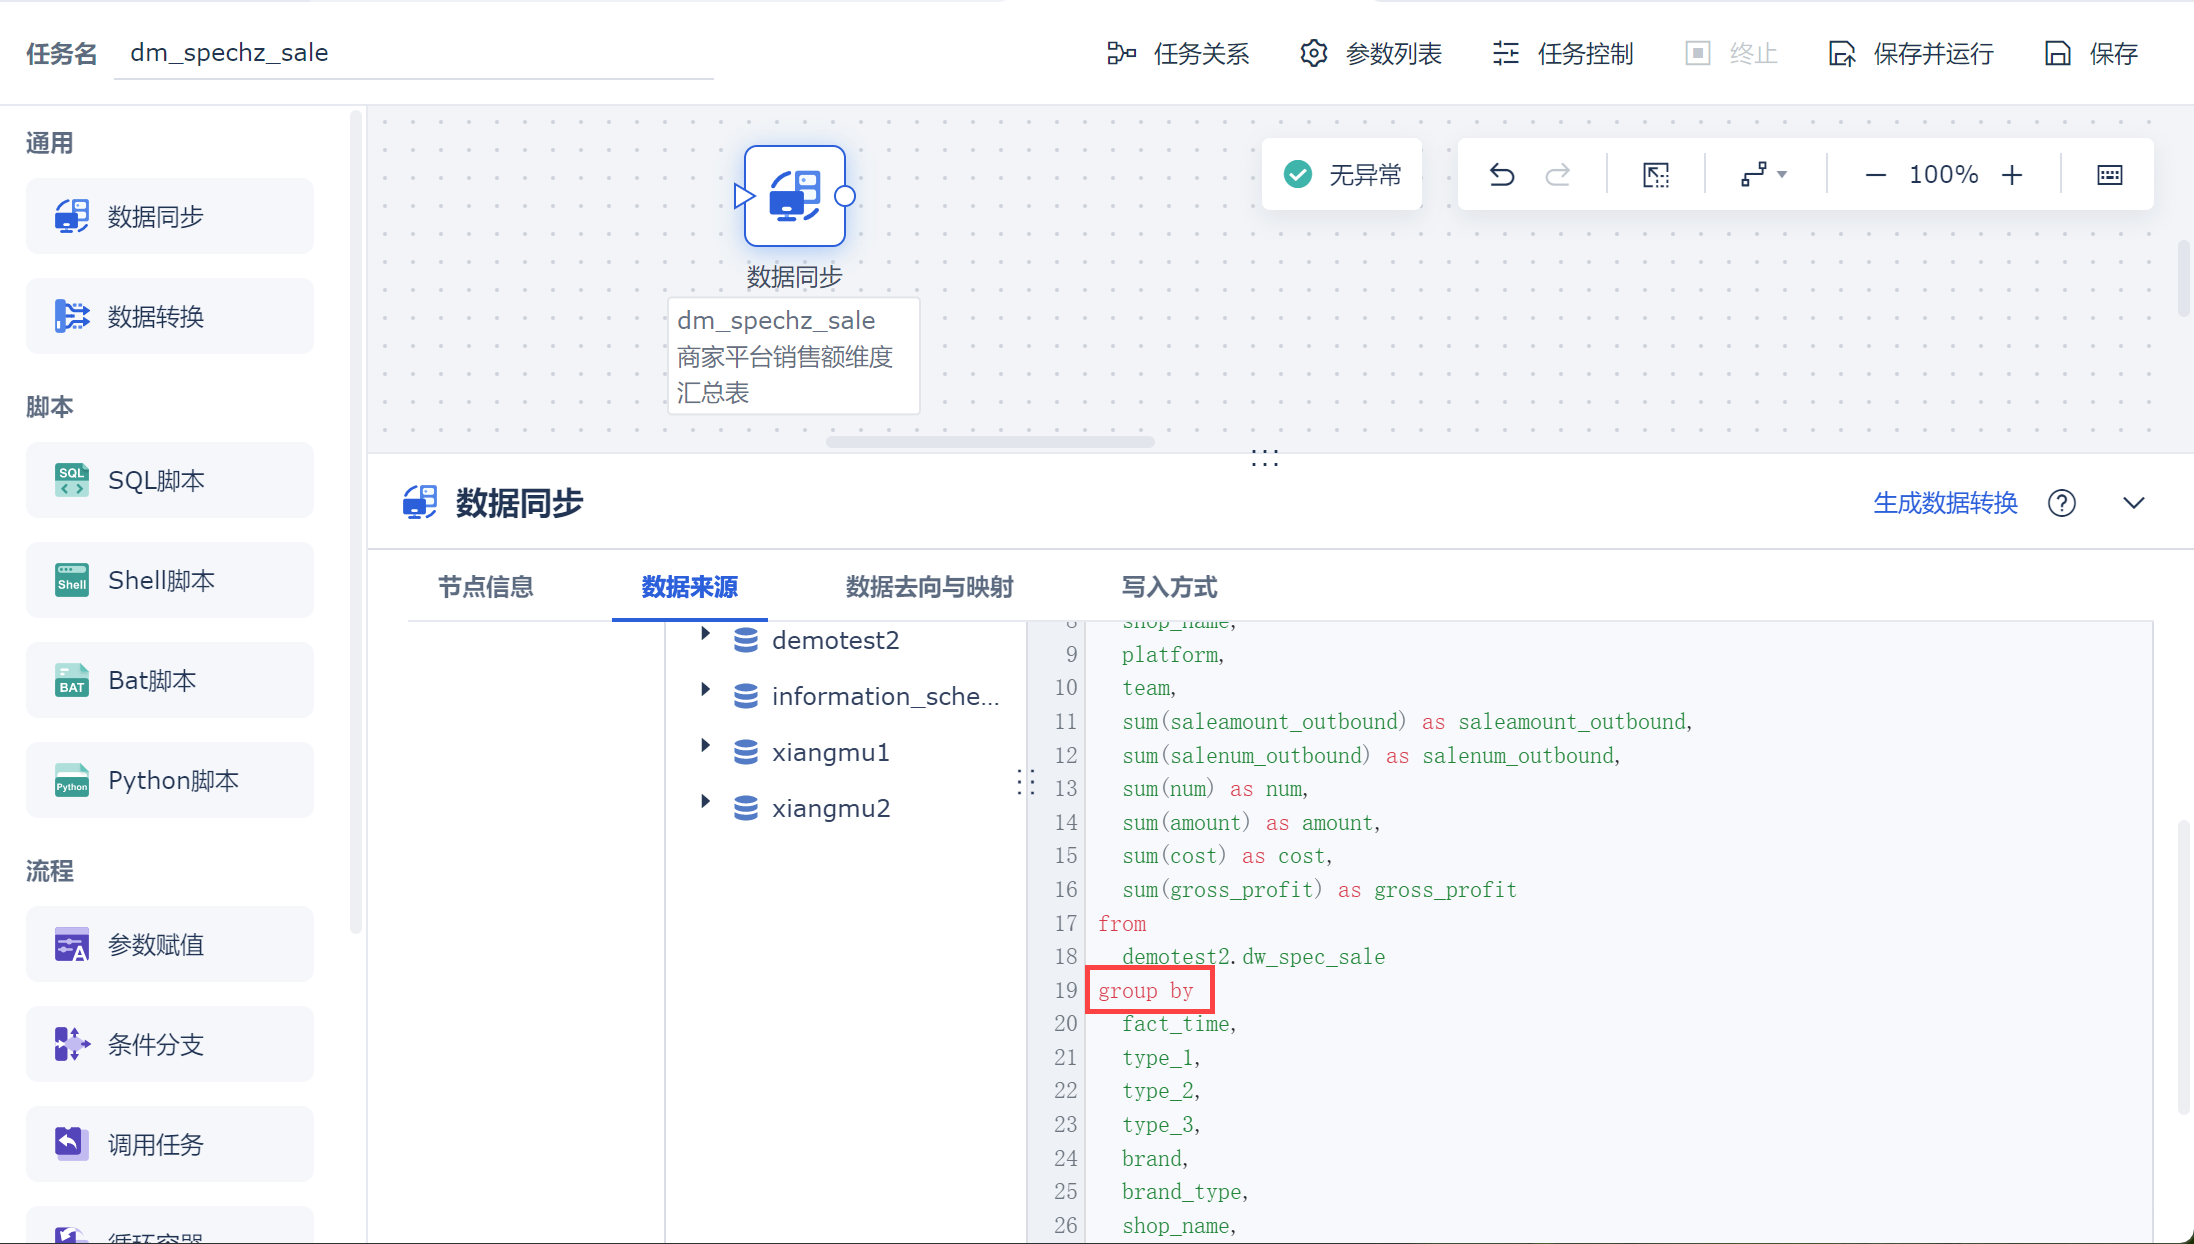2194x1244 pixels.
Task: Expand the xiangmu1 database node
Action: click(705, 745)
